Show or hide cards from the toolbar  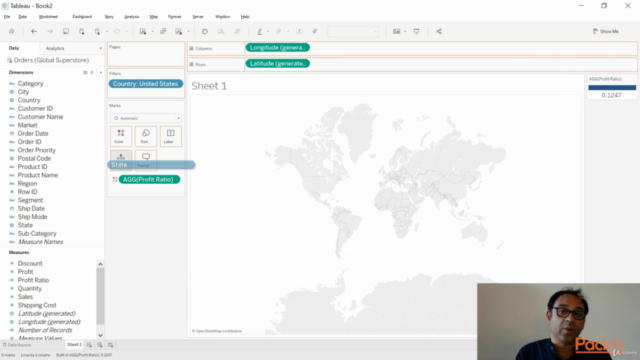pyautogui.click(x=396, y=31)
